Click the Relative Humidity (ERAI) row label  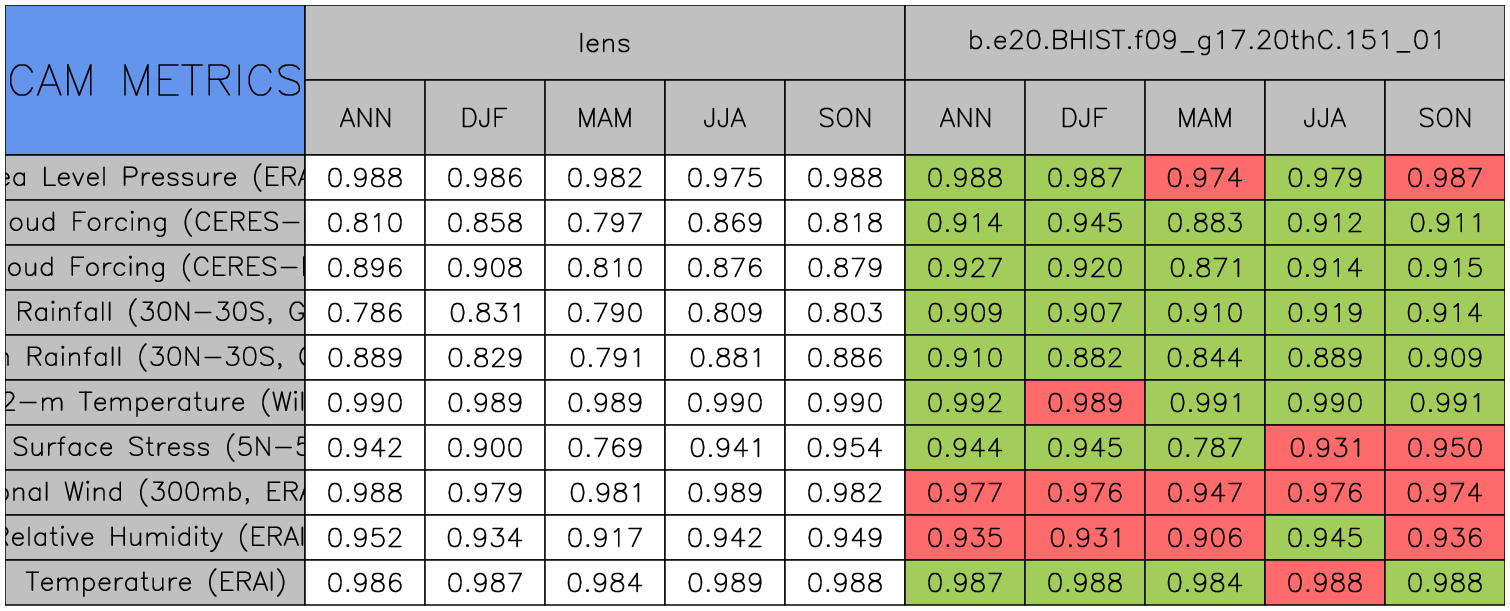(155, 537)
